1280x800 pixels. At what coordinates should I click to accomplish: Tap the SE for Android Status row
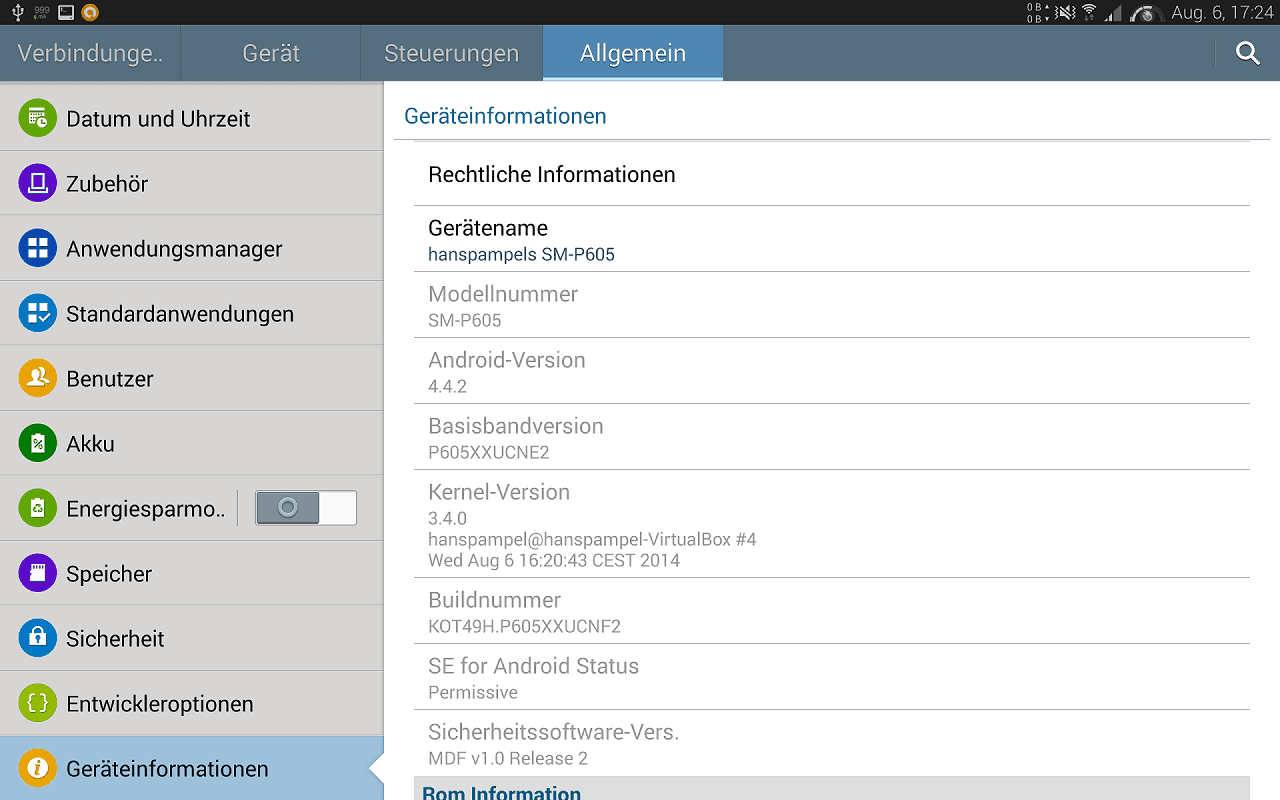pyautogui.click(x=832, y=677)
